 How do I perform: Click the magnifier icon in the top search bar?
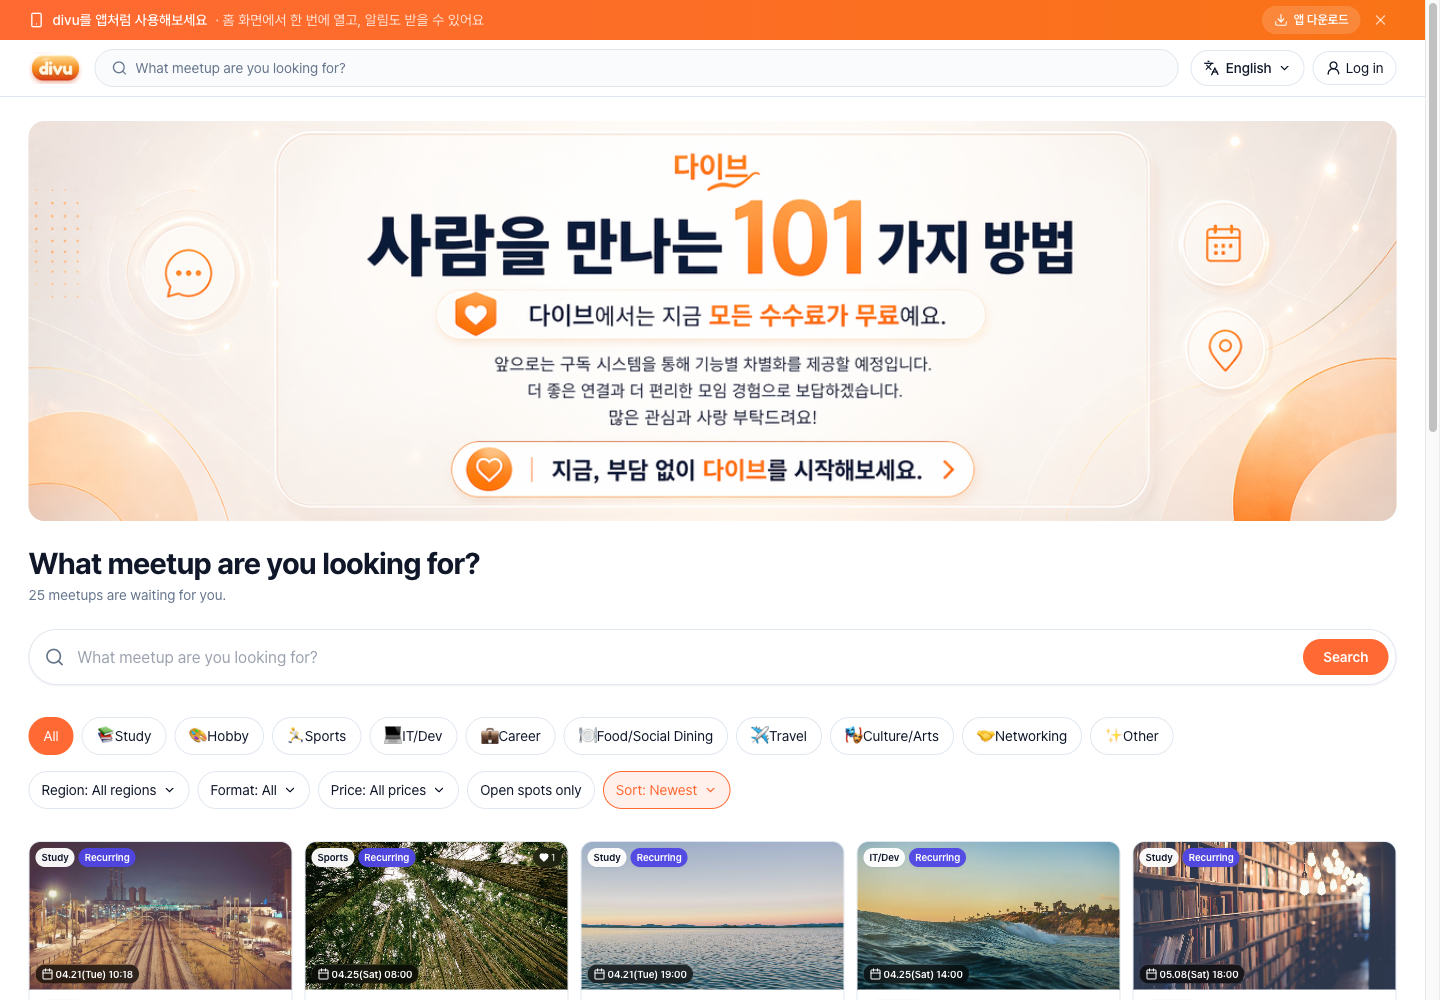click(119, 68)
